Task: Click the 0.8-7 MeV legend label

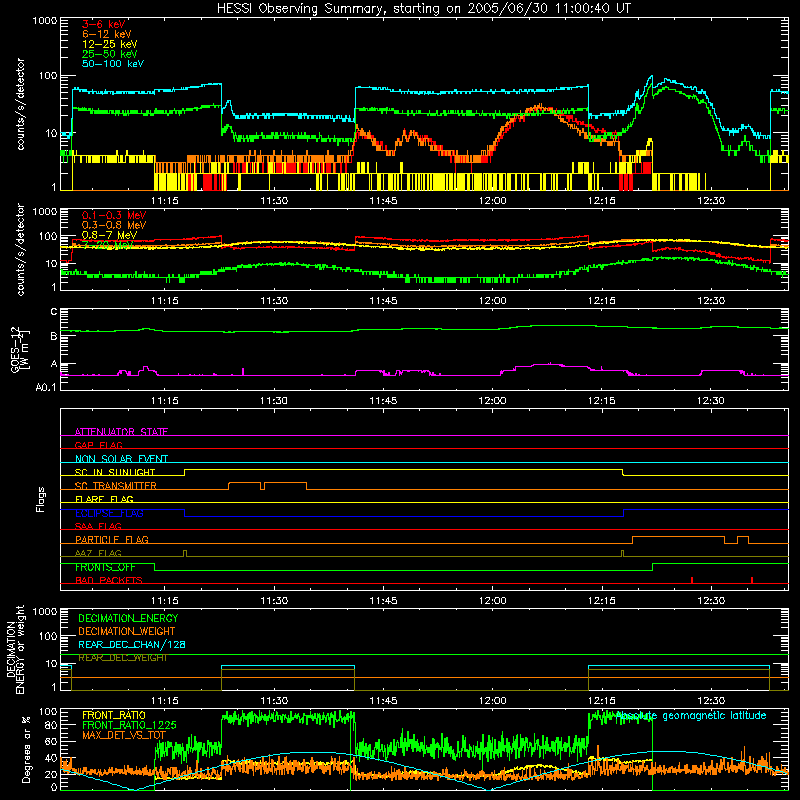Action: coord(109,235)
